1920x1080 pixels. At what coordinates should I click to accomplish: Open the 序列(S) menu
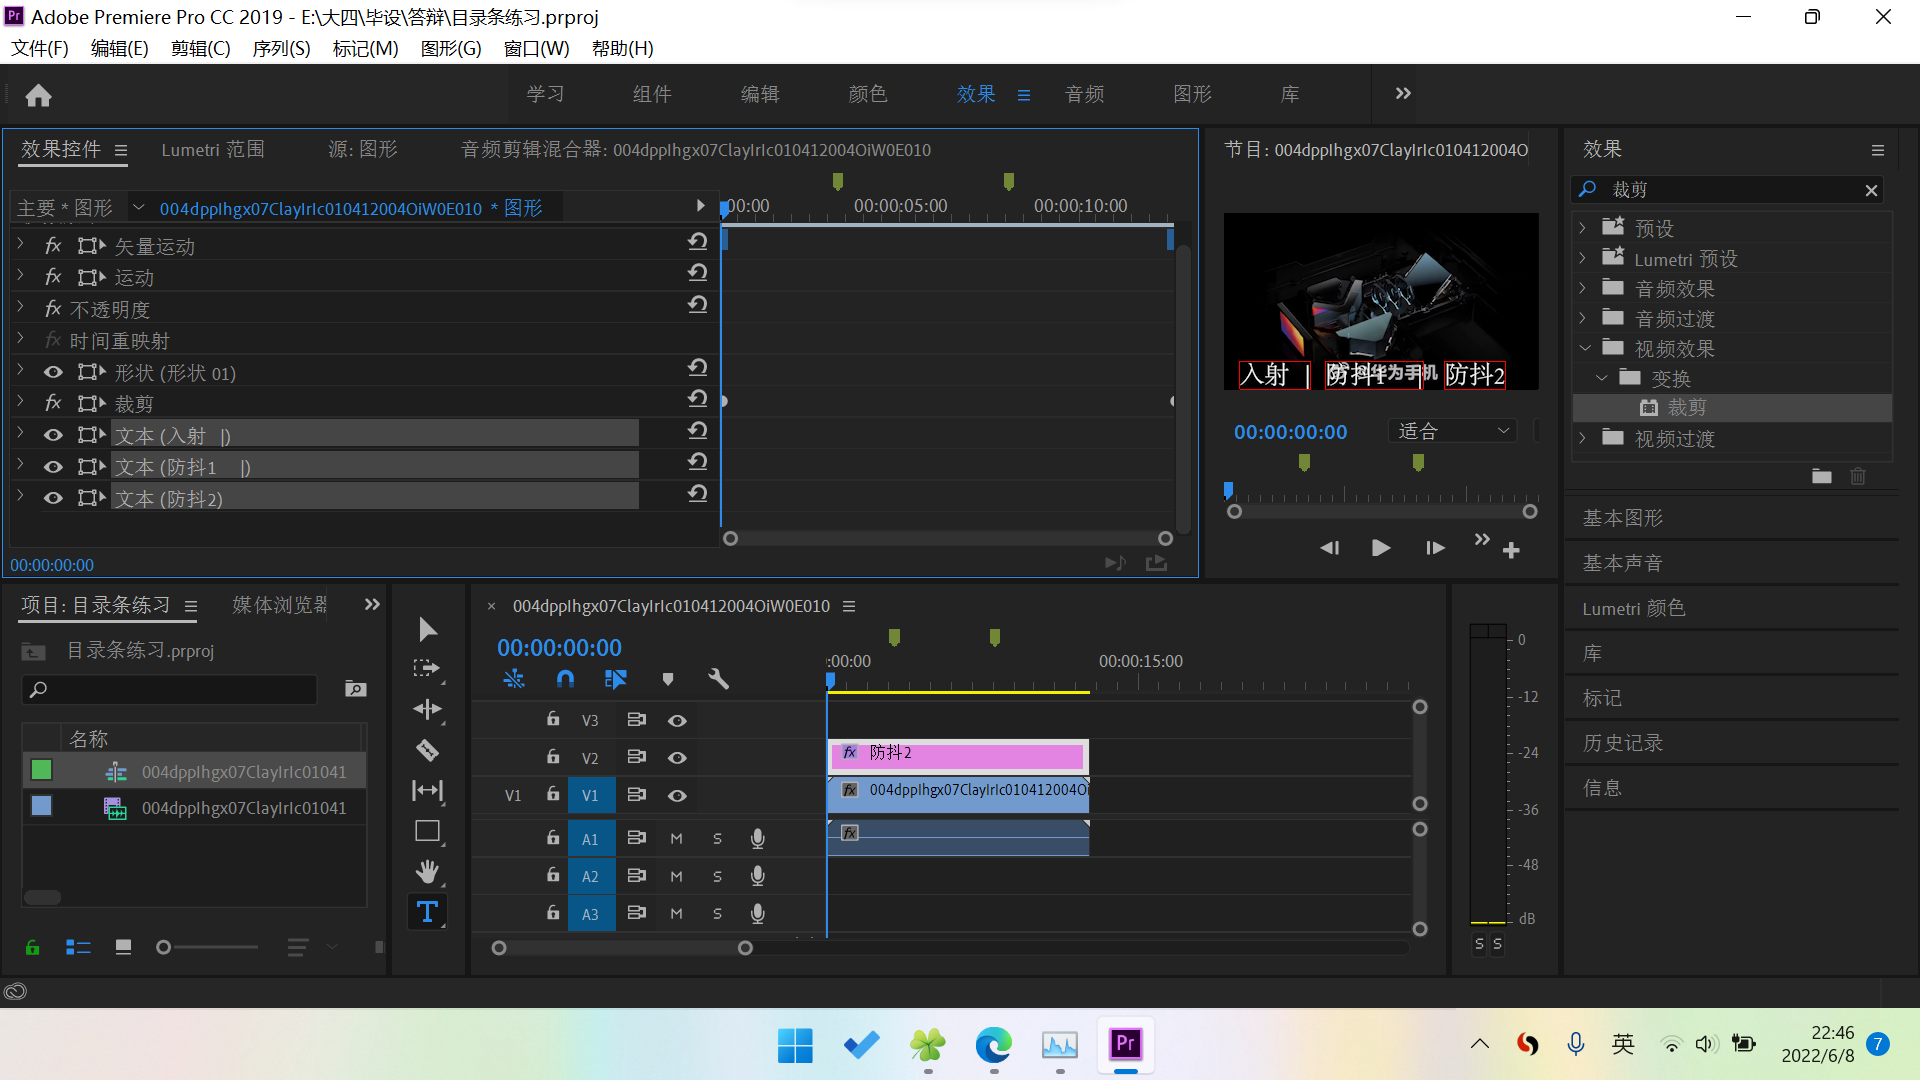click(x=281, y=48)
